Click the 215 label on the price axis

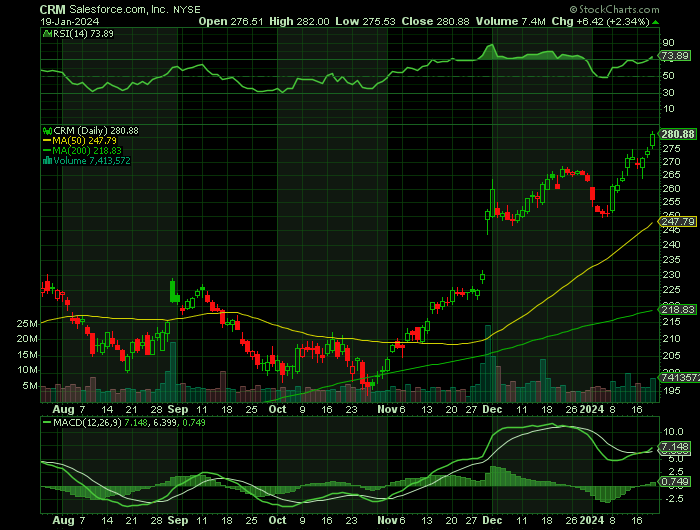point(671,322)
